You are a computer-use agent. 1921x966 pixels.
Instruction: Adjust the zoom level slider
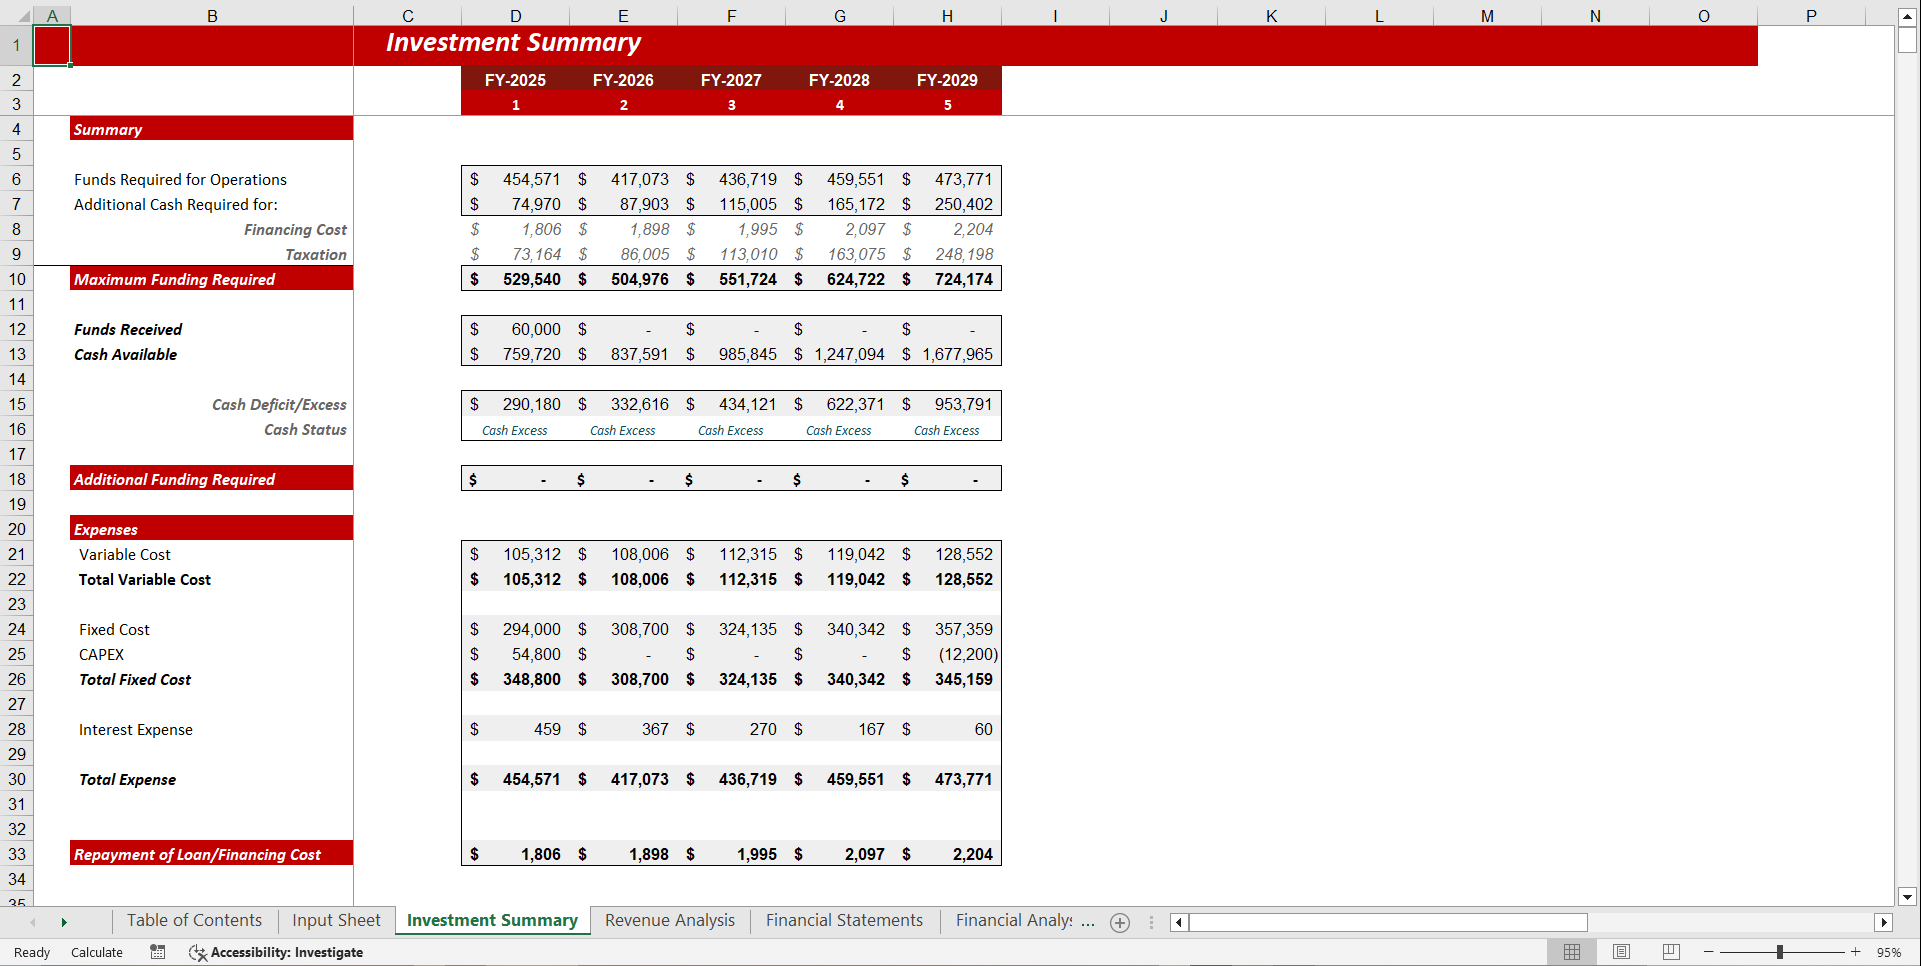pyautogui.click(x=1781, y=952)
